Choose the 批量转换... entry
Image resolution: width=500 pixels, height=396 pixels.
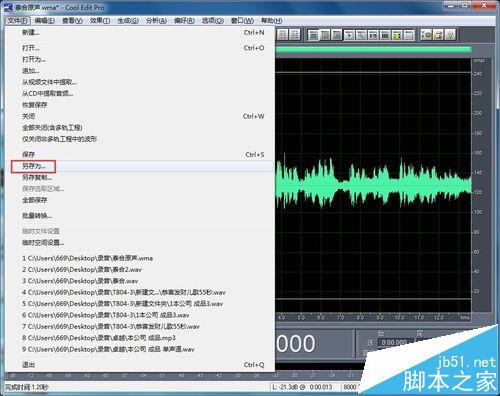pos(140,216)
